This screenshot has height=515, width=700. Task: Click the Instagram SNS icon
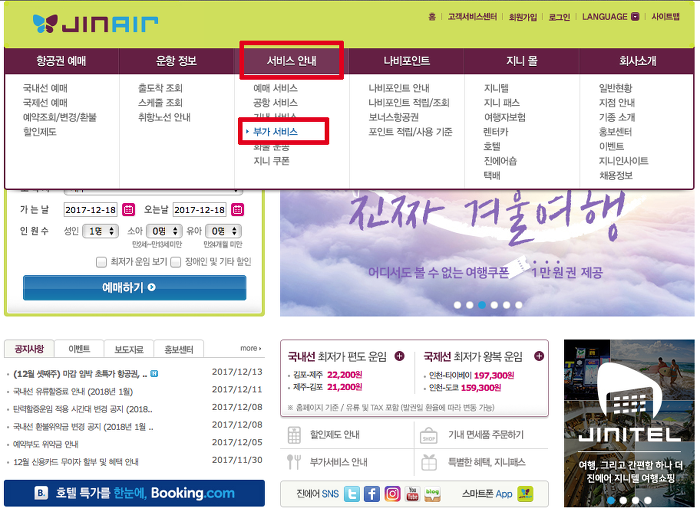coord(392,494)
